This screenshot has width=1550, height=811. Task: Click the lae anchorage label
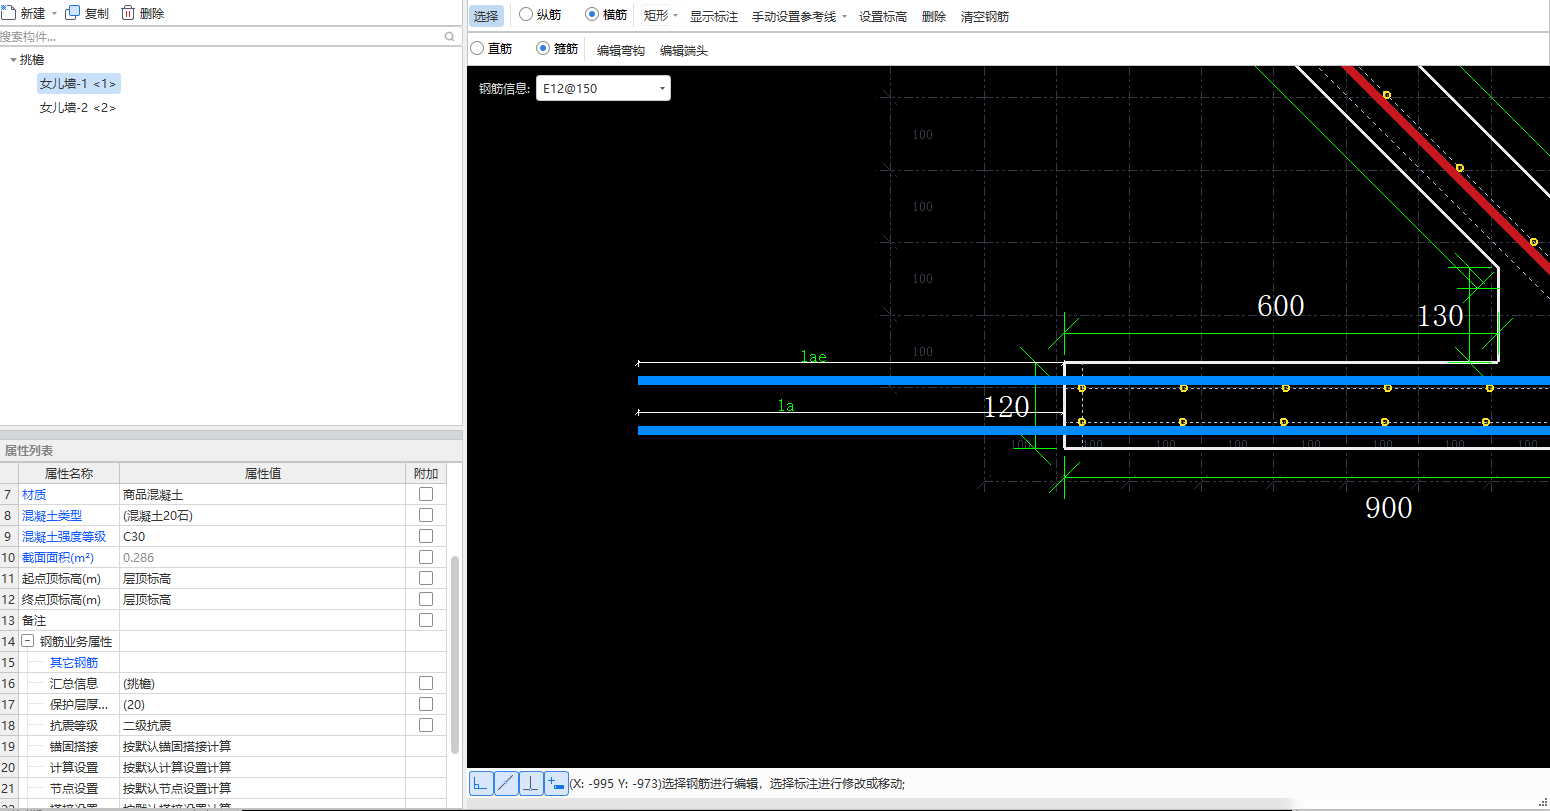(x=813, y=356)
